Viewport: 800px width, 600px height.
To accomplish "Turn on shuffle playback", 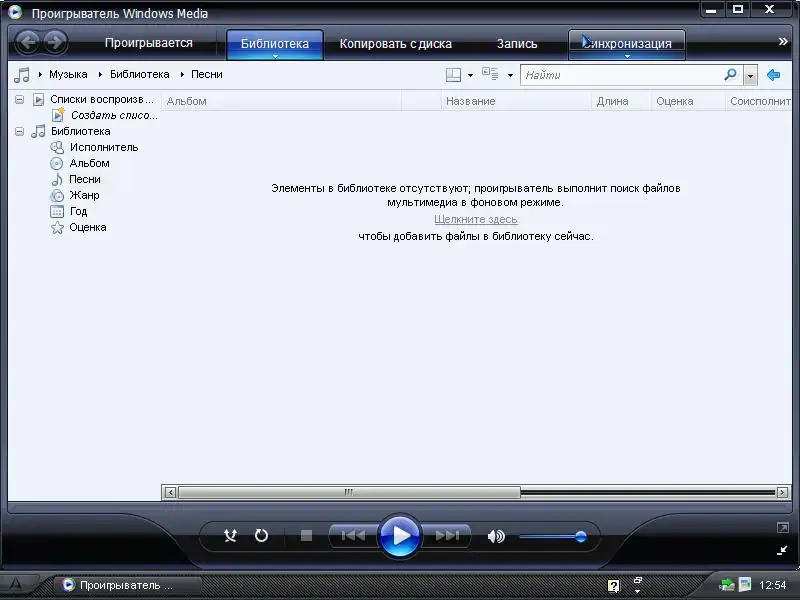I will 231,536.
